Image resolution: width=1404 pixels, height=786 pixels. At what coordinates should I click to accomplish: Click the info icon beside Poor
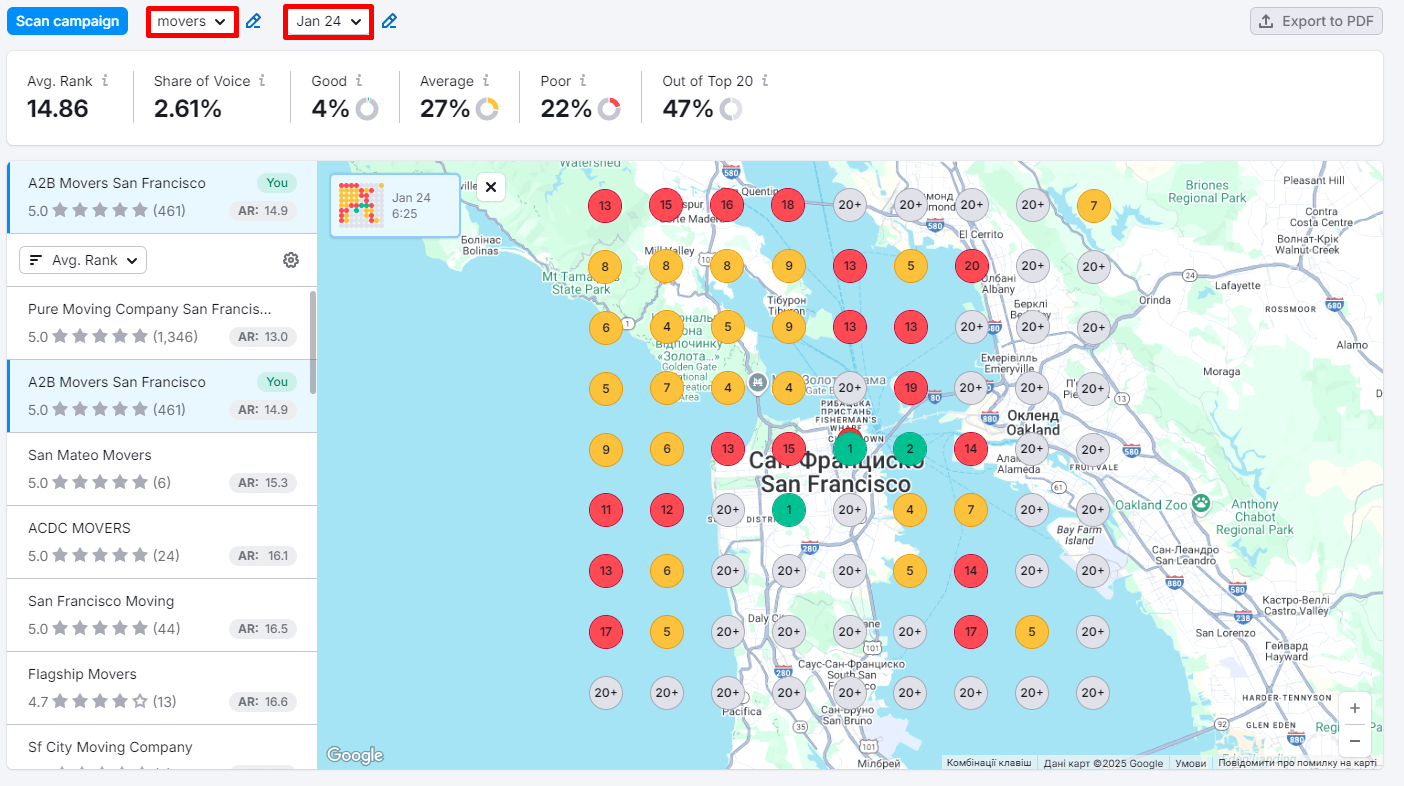[x=583, y=81]
